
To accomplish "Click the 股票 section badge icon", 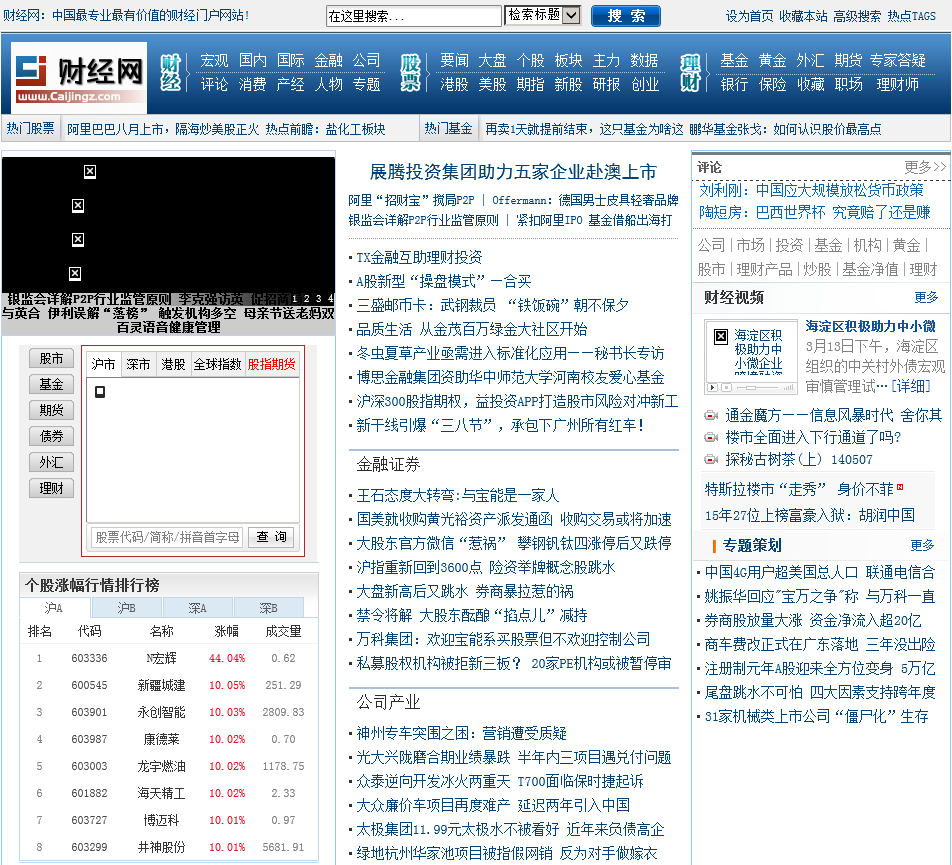I will click(410, 73).
